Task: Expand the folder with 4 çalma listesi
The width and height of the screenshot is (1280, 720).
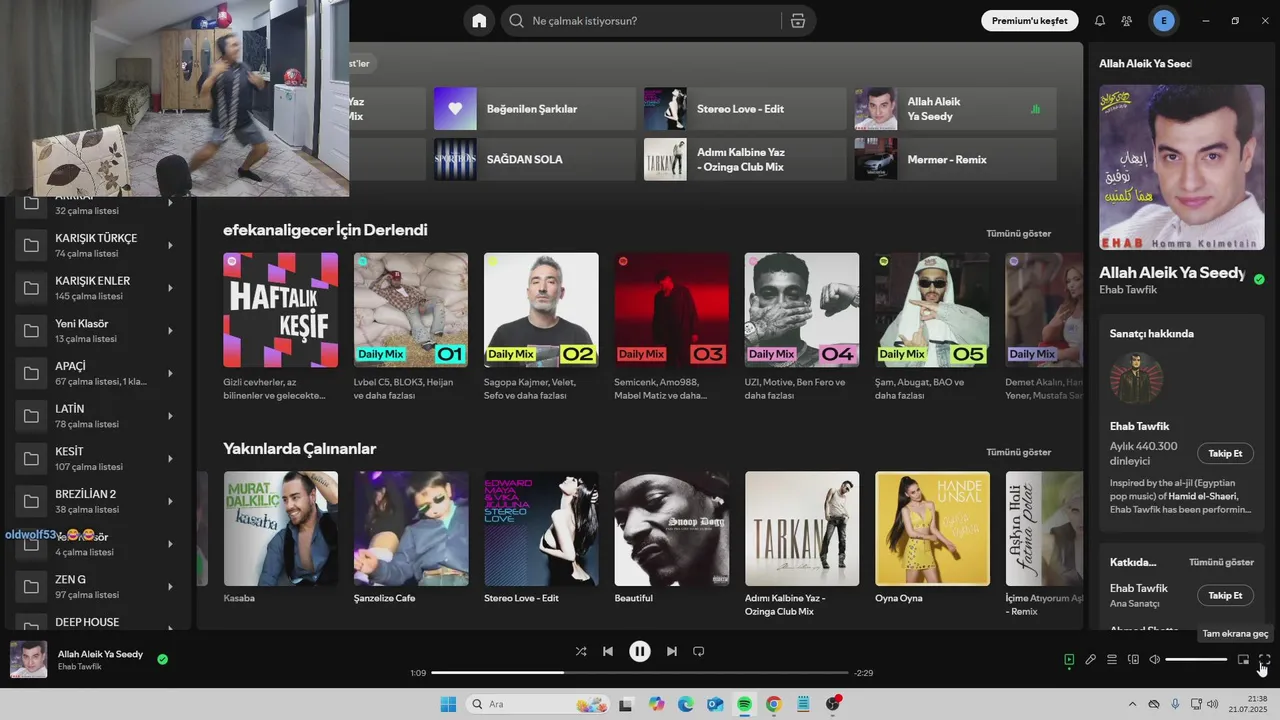Action: 170,544
